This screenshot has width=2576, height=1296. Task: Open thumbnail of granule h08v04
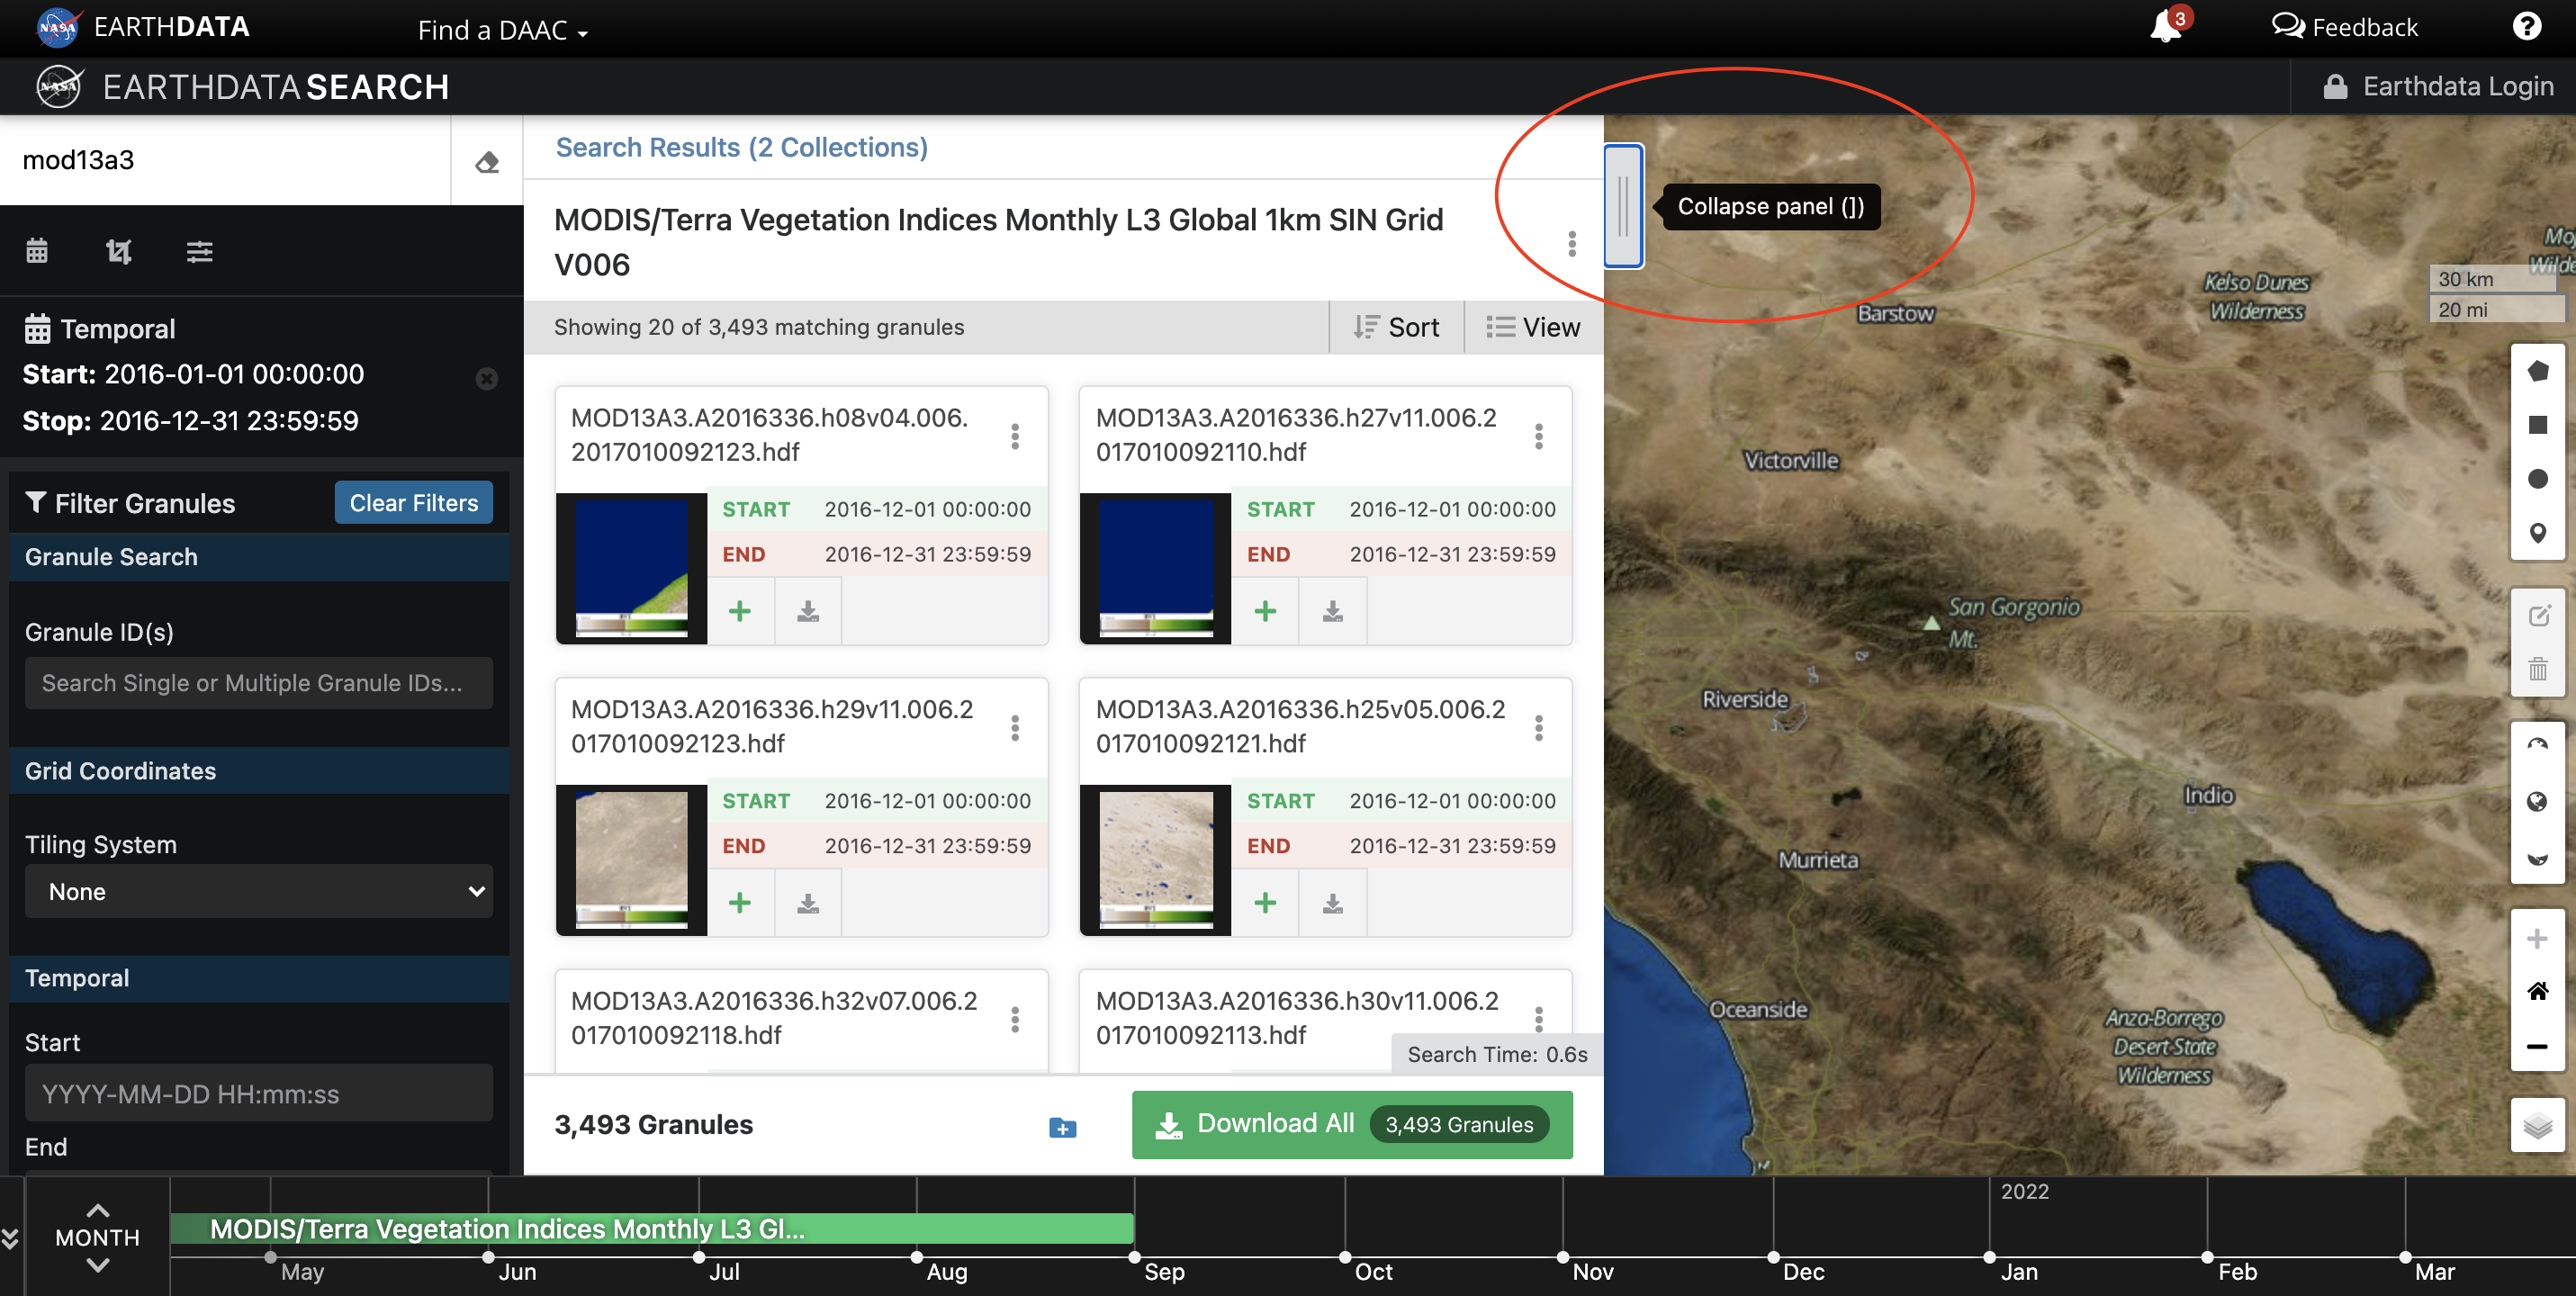[632, 567]
